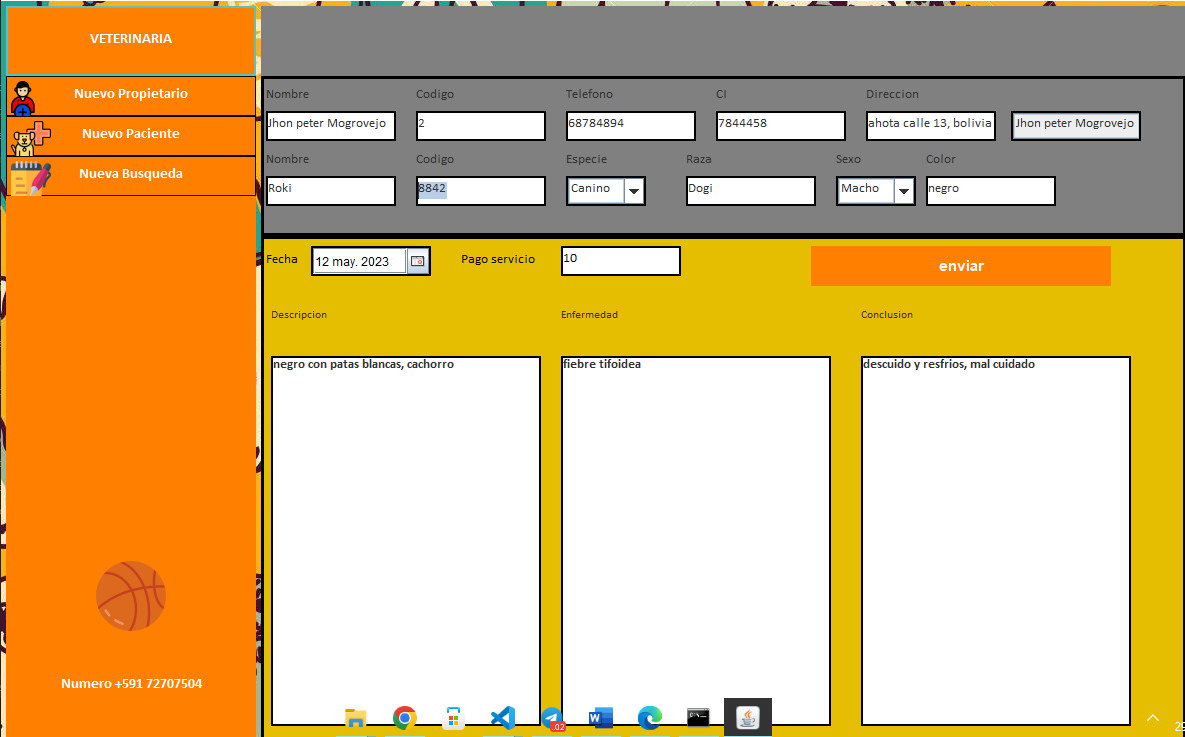Click the Direccion field

930,126
